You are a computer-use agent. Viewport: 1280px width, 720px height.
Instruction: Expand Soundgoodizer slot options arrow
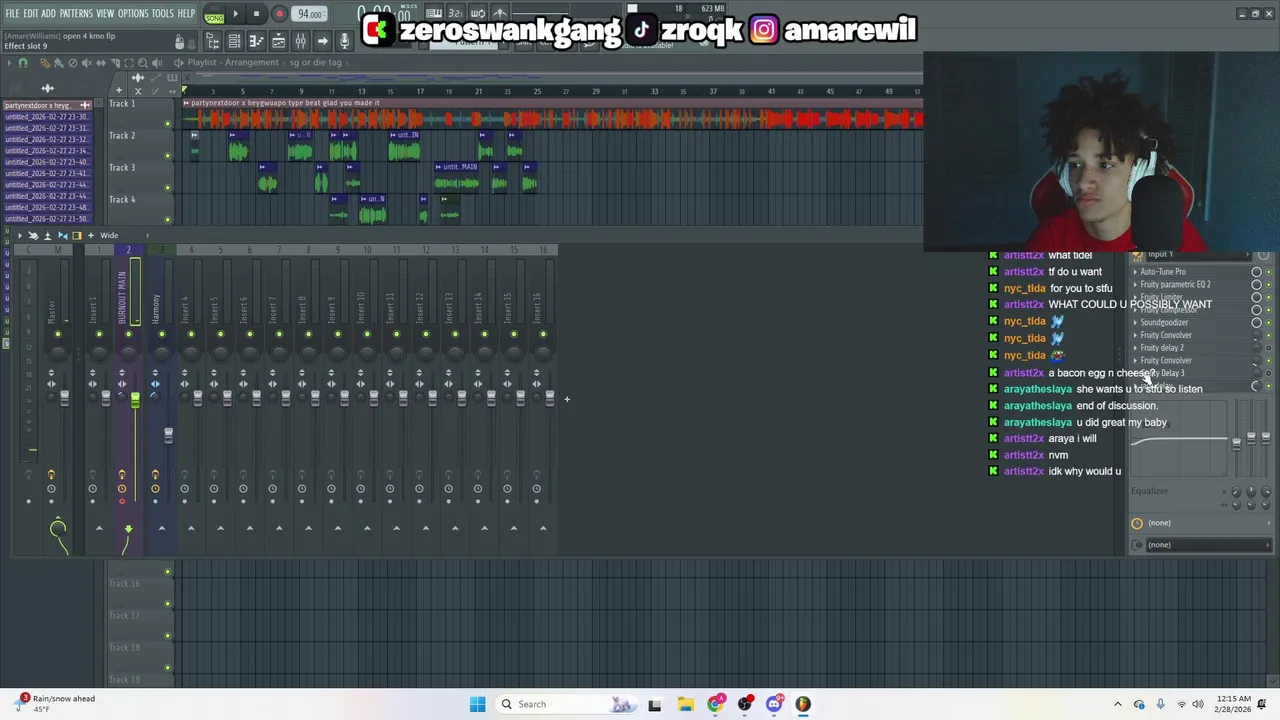(1135, 322)
